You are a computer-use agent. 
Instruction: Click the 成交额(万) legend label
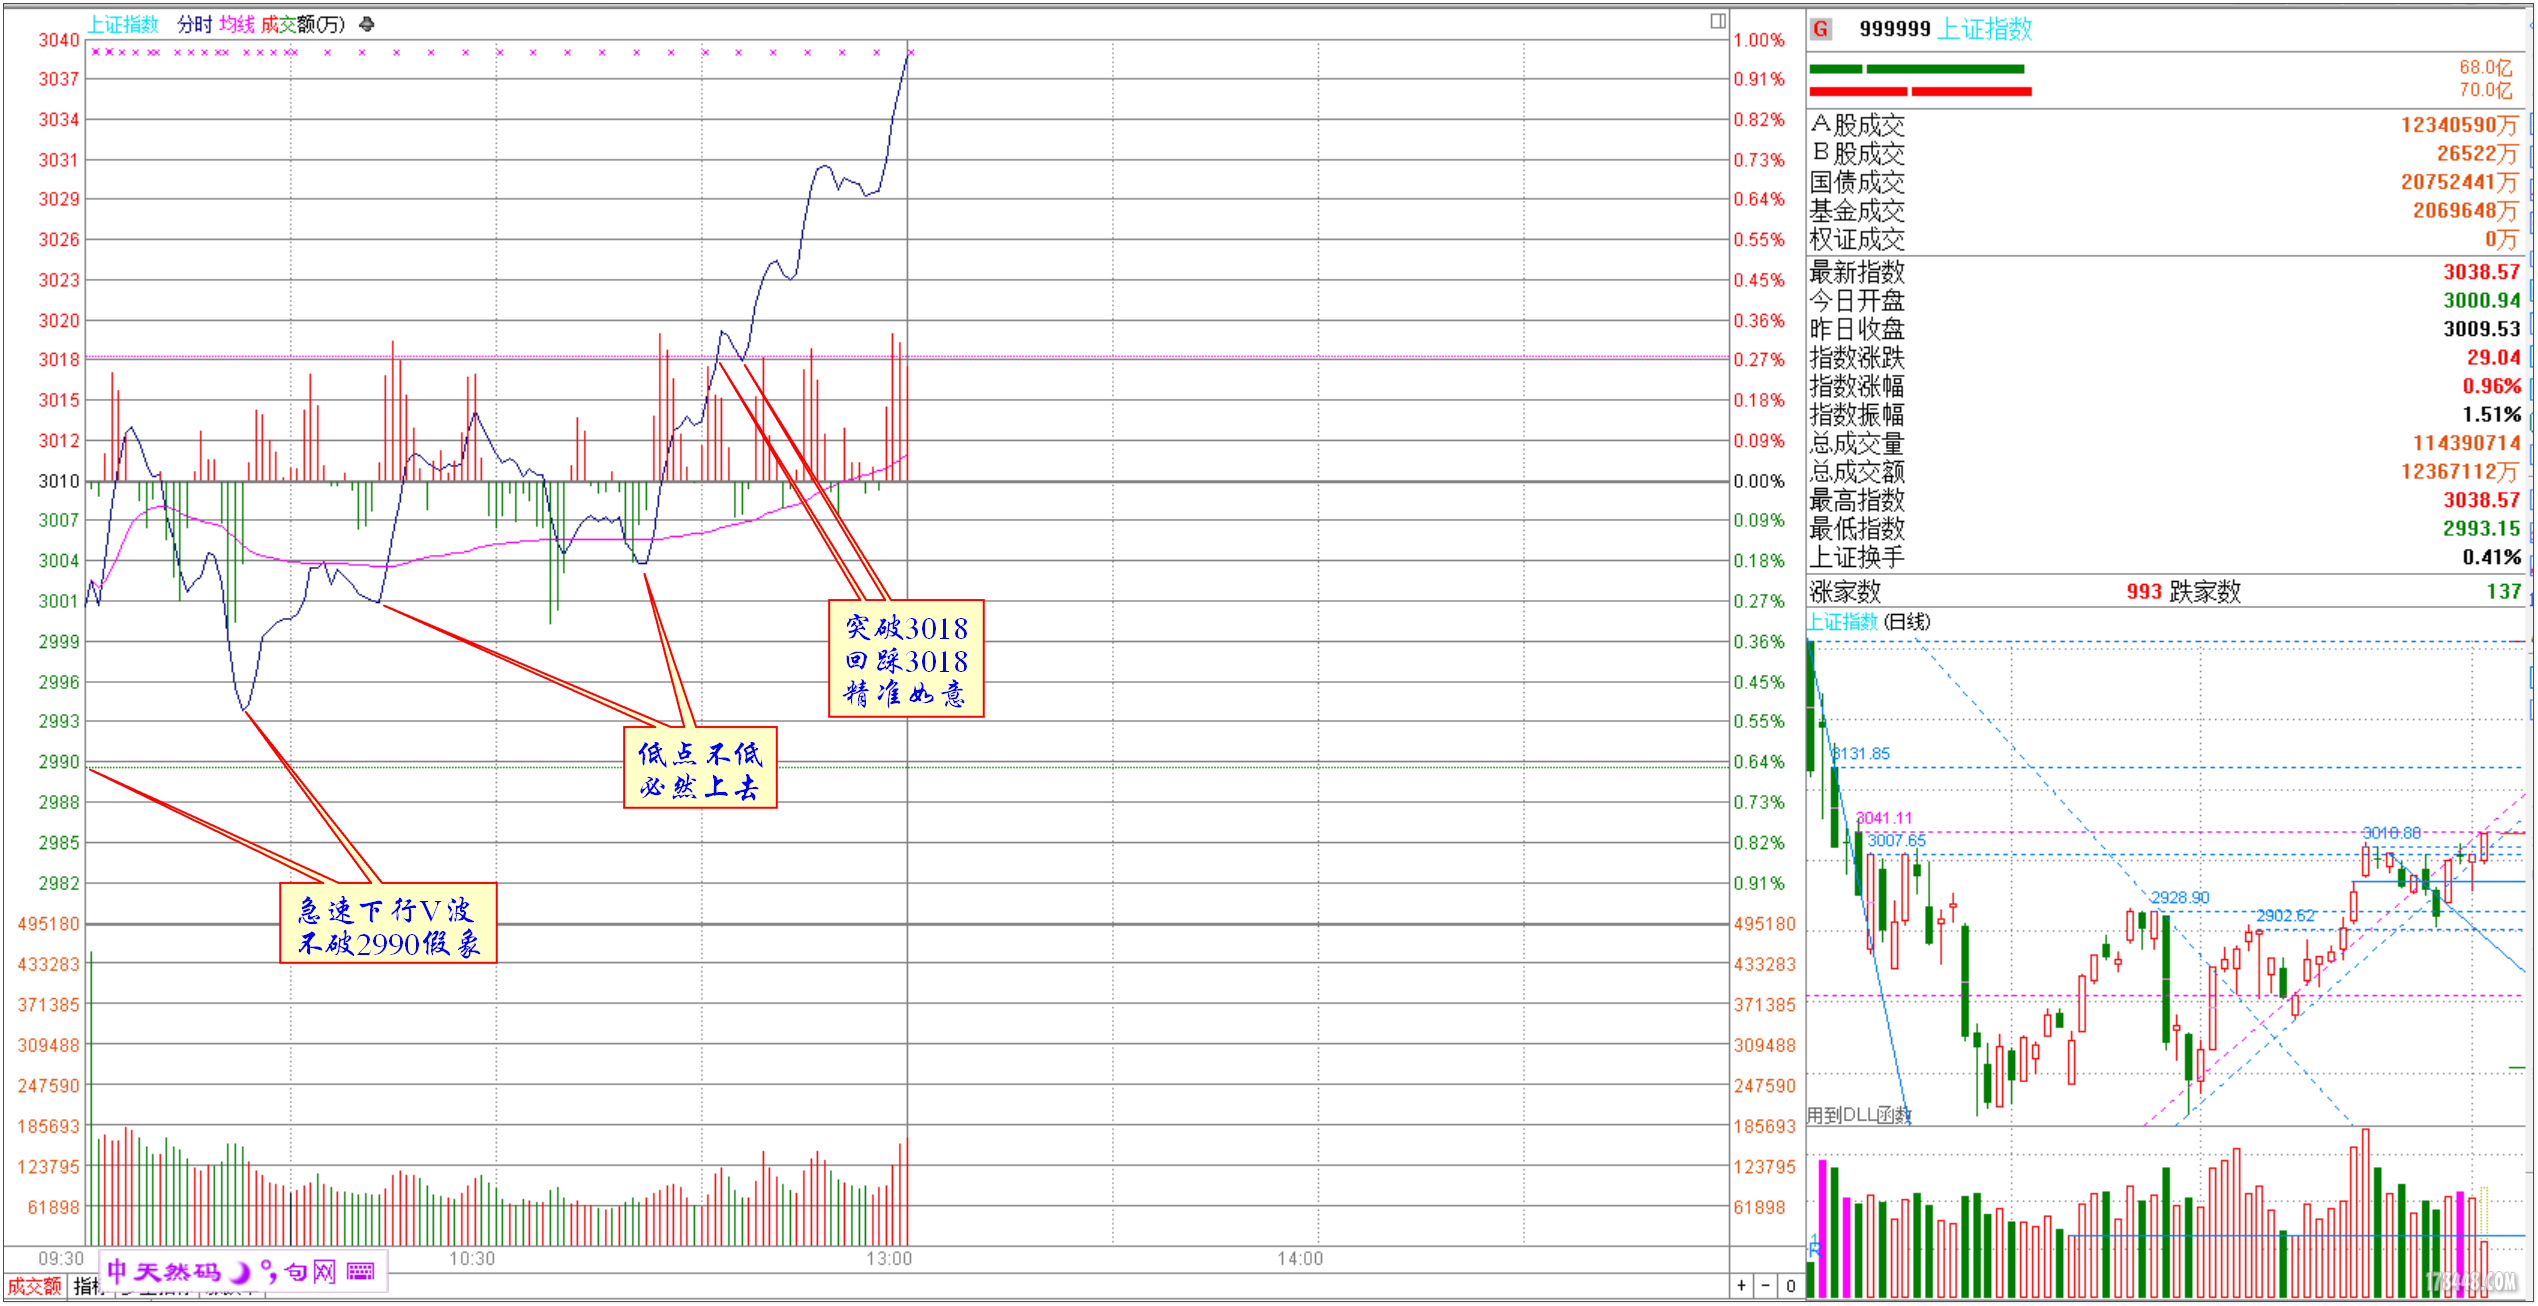302,24
